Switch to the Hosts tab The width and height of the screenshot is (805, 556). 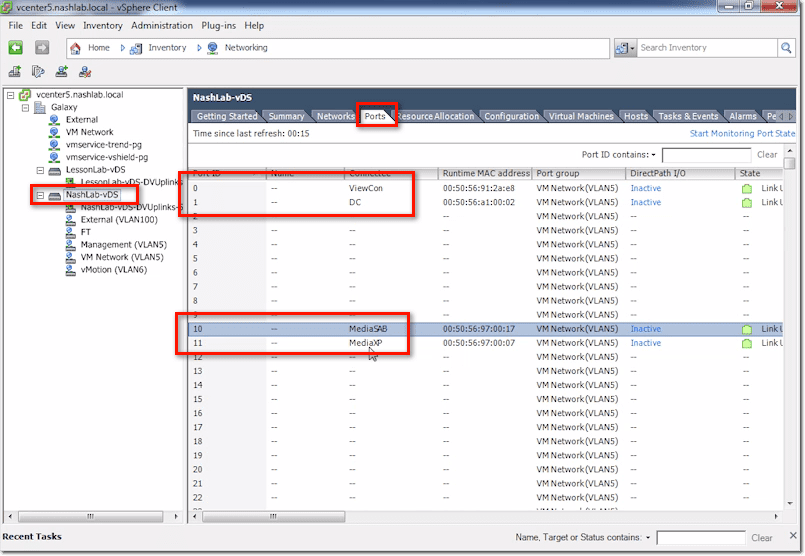636,117
